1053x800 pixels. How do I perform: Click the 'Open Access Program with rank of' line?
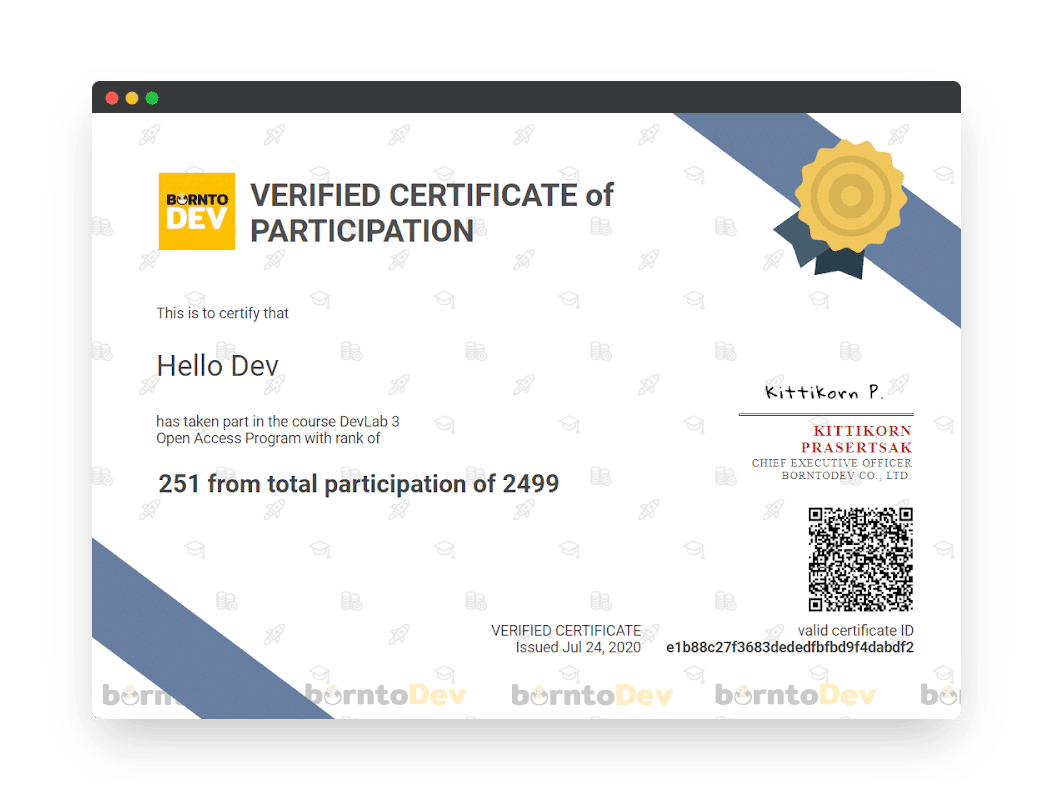point(268,439)
